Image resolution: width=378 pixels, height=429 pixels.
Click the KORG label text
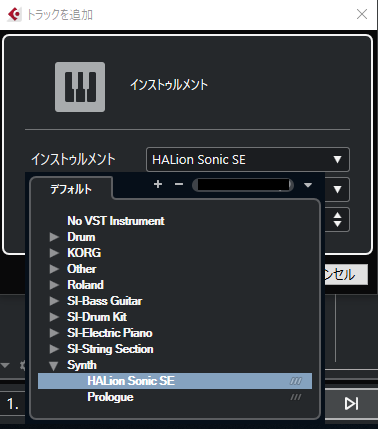click(84, 253)
